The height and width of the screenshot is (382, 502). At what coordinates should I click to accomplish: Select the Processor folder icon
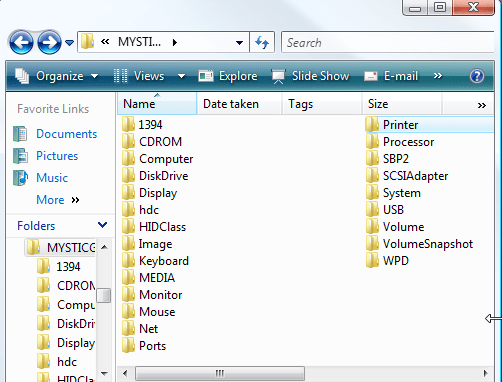[x=372, y=141]
